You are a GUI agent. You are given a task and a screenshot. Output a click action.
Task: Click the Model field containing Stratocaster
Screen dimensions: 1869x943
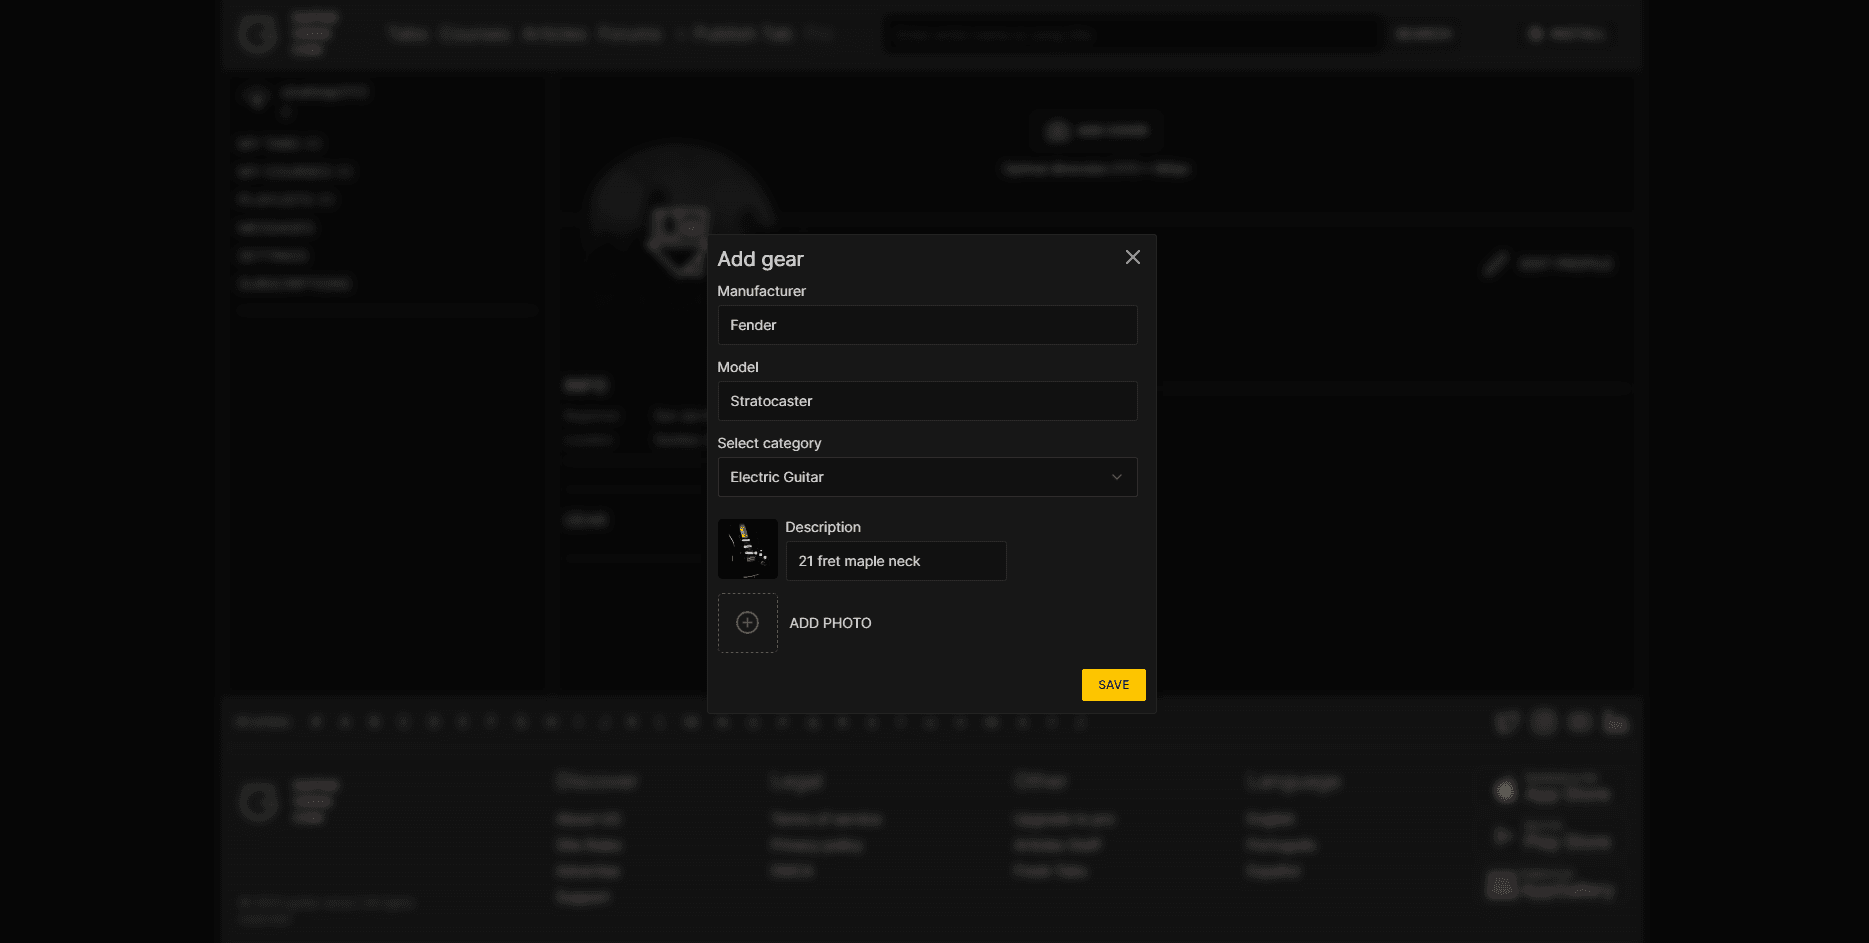(x=927, y=401)
